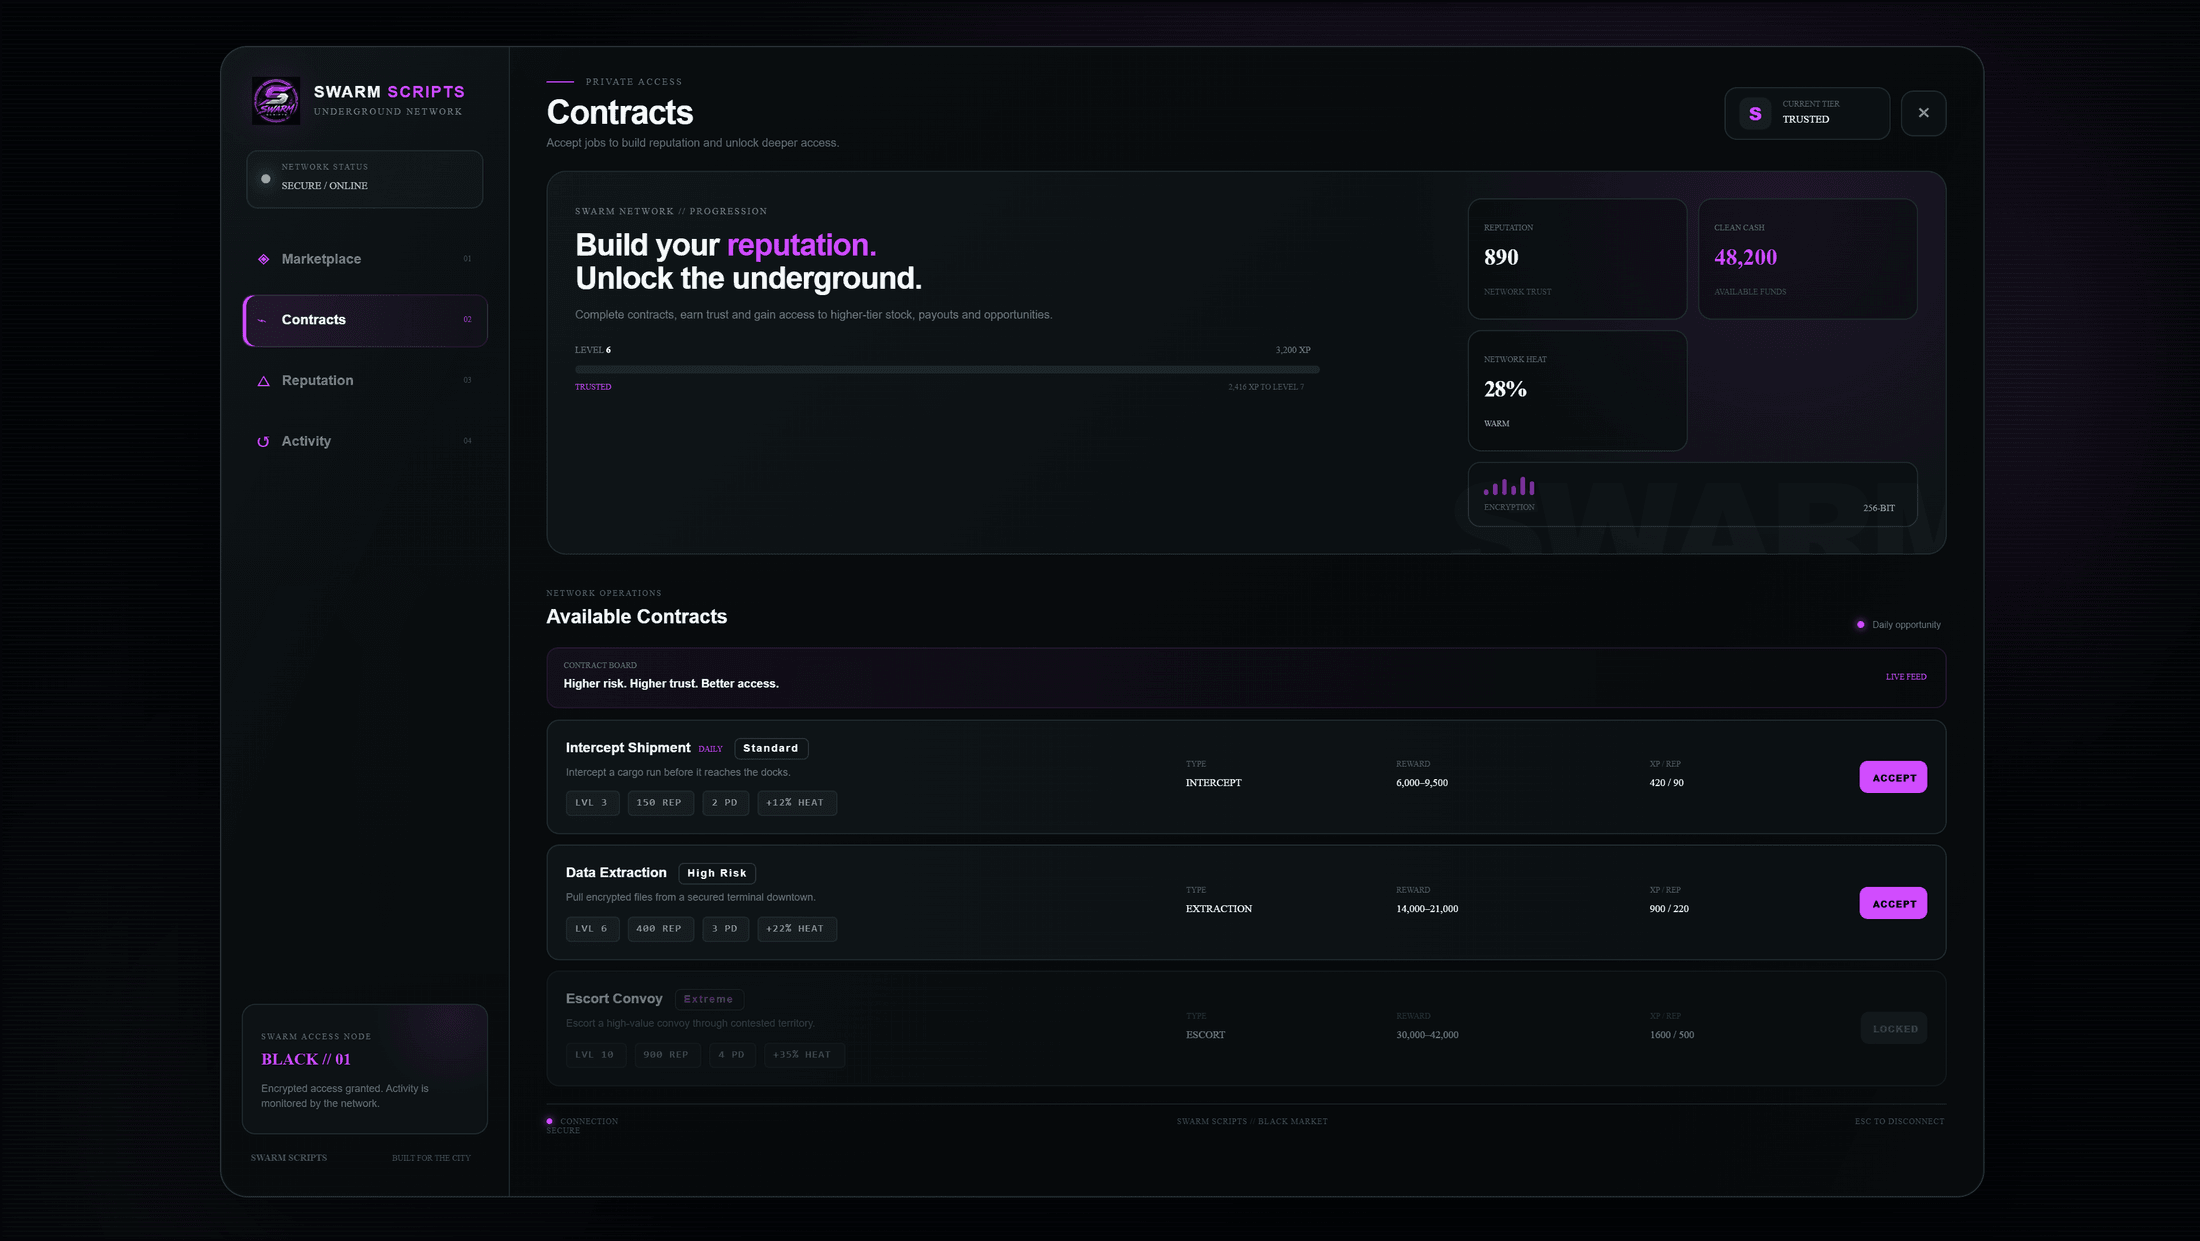Screen dimensions: 2200x1241
Task: Click the "3,200 XP" label
Action: 1293,350
